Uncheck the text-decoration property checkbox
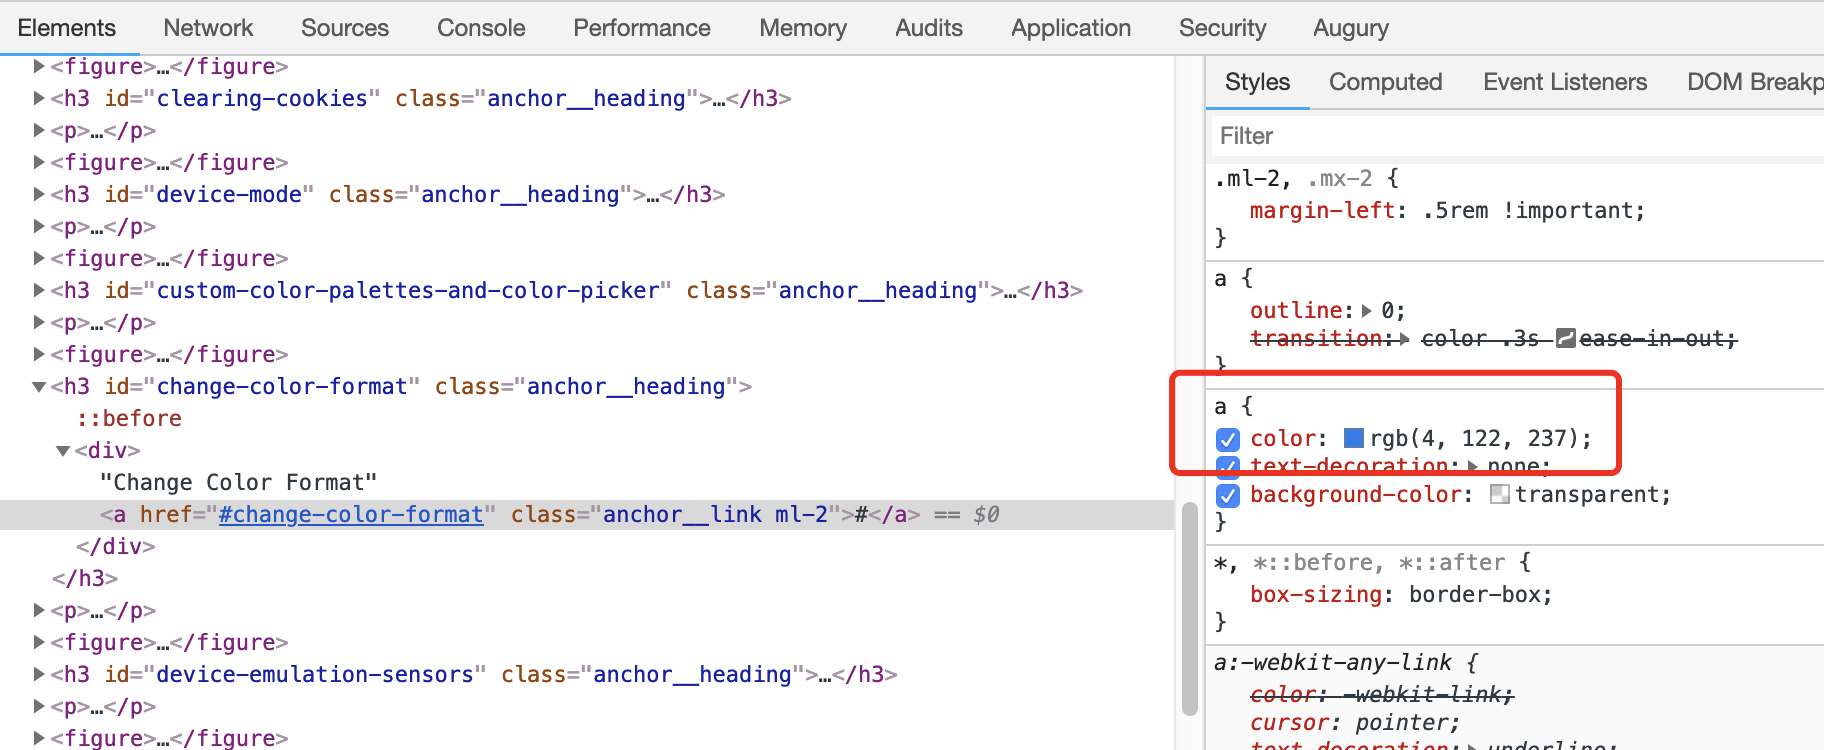Viewport: 1824px width, 750px height. click(1228, 465)
